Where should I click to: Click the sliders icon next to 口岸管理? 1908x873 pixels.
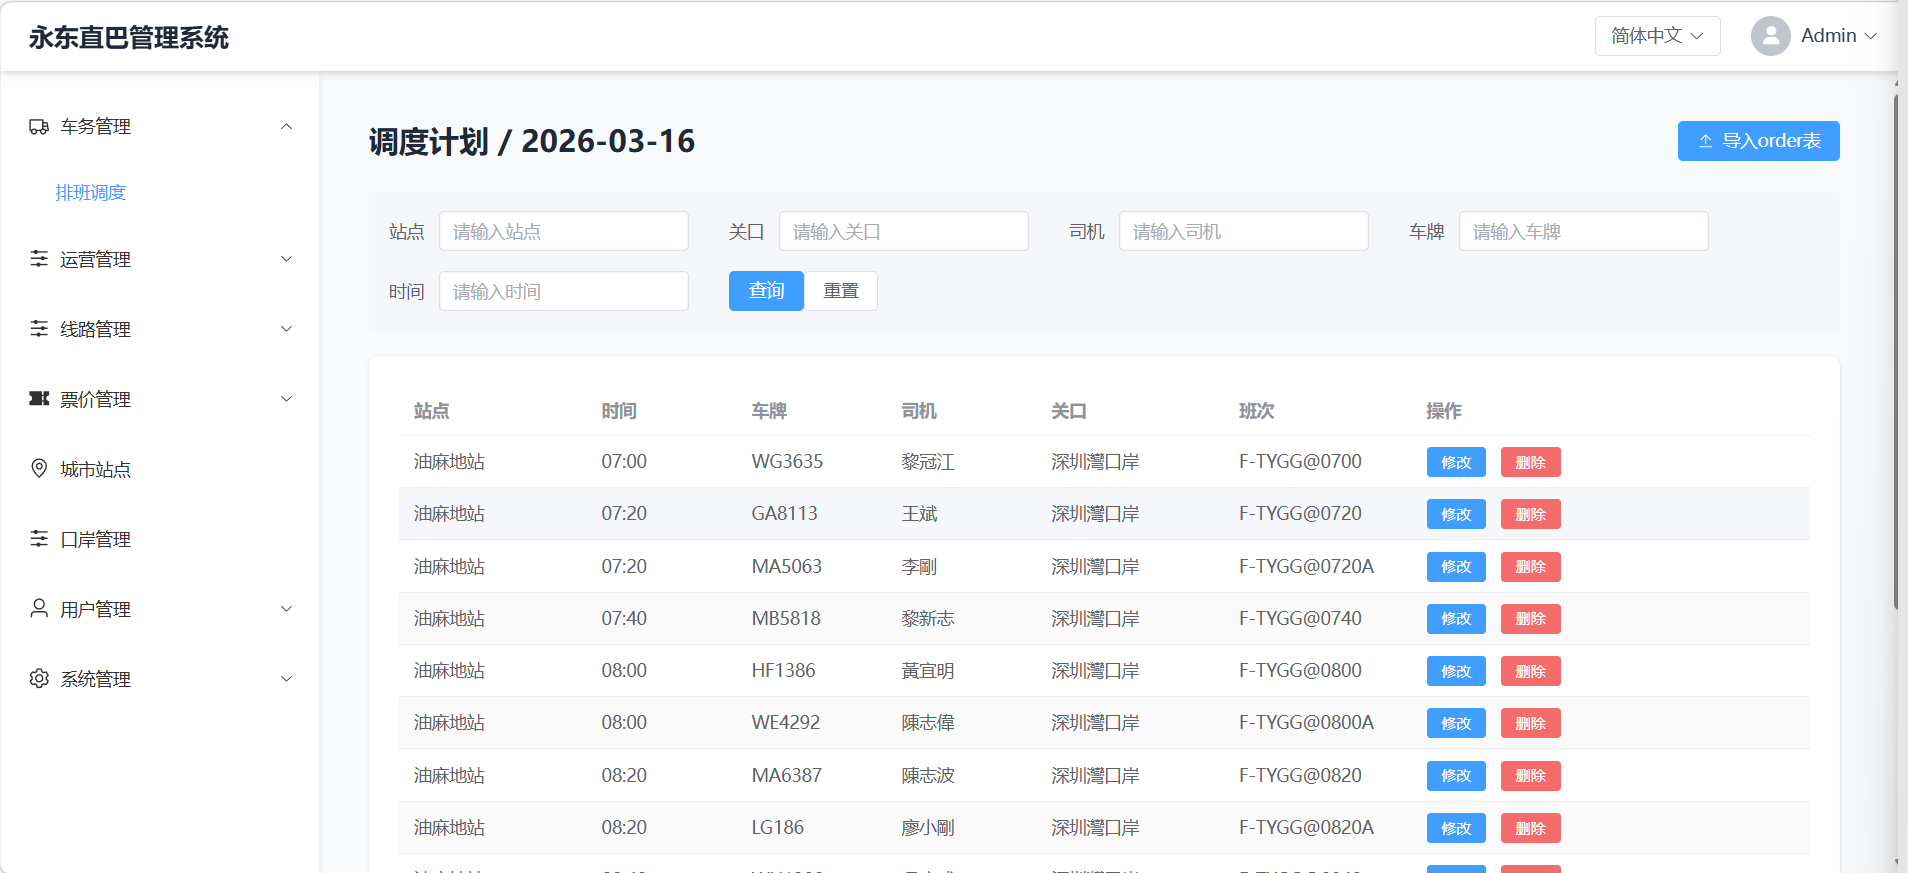[x=39, y=539]
